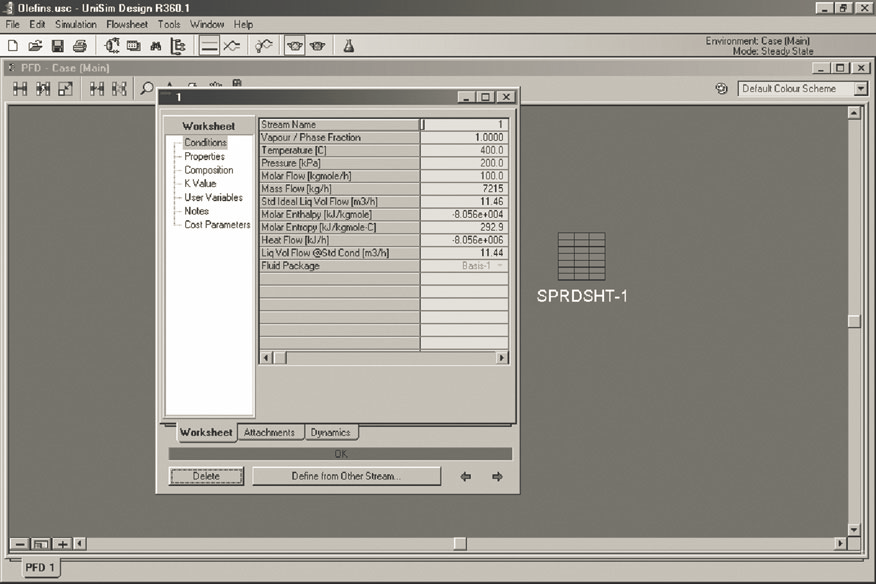The image size is (876, 584).
Task: Save the case with the floppy disk icon
Action: coord(57,46)
